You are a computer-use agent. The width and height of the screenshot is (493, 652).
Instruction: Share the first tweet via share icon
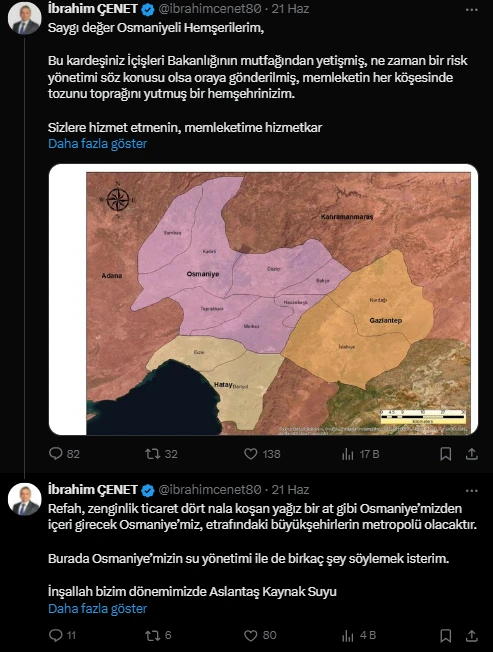click(x=471, y=454)
